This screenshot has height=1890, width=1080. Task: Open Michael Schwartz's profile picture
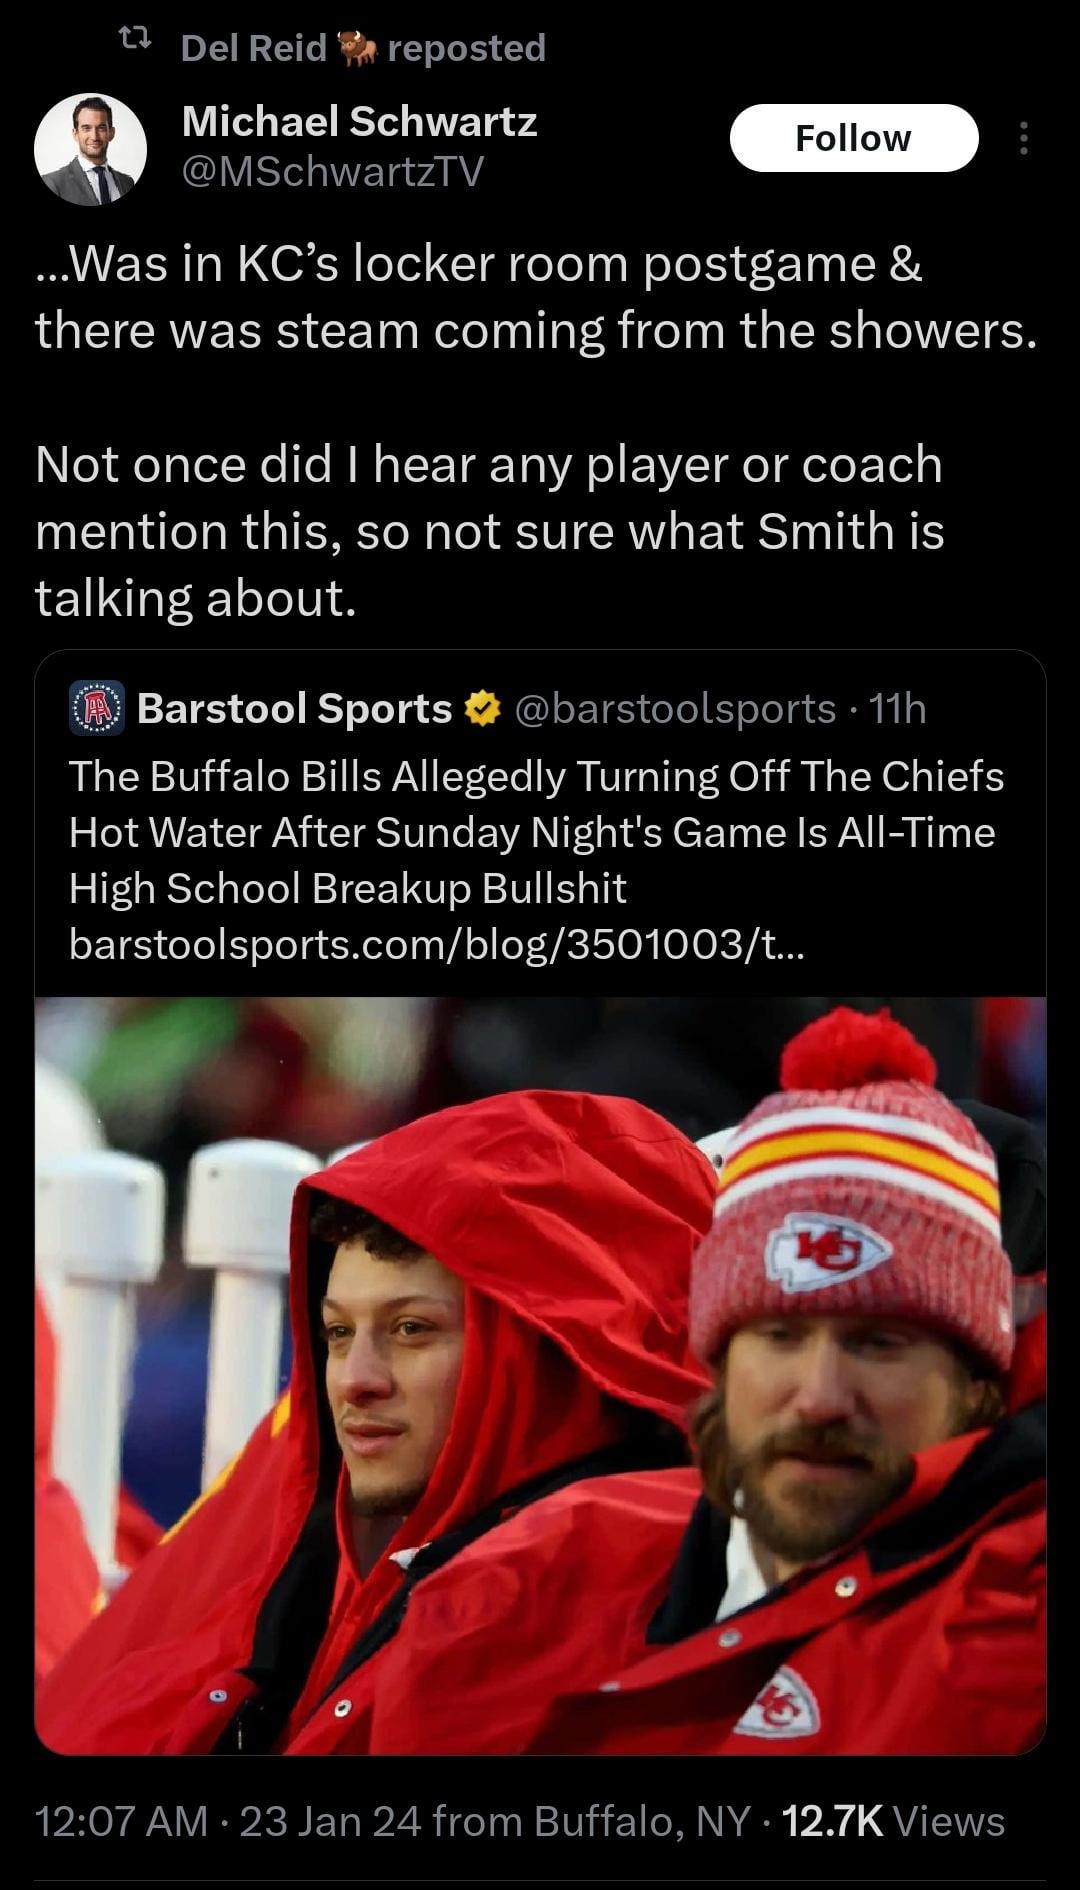pyautogui.click(x=90, y=149)
